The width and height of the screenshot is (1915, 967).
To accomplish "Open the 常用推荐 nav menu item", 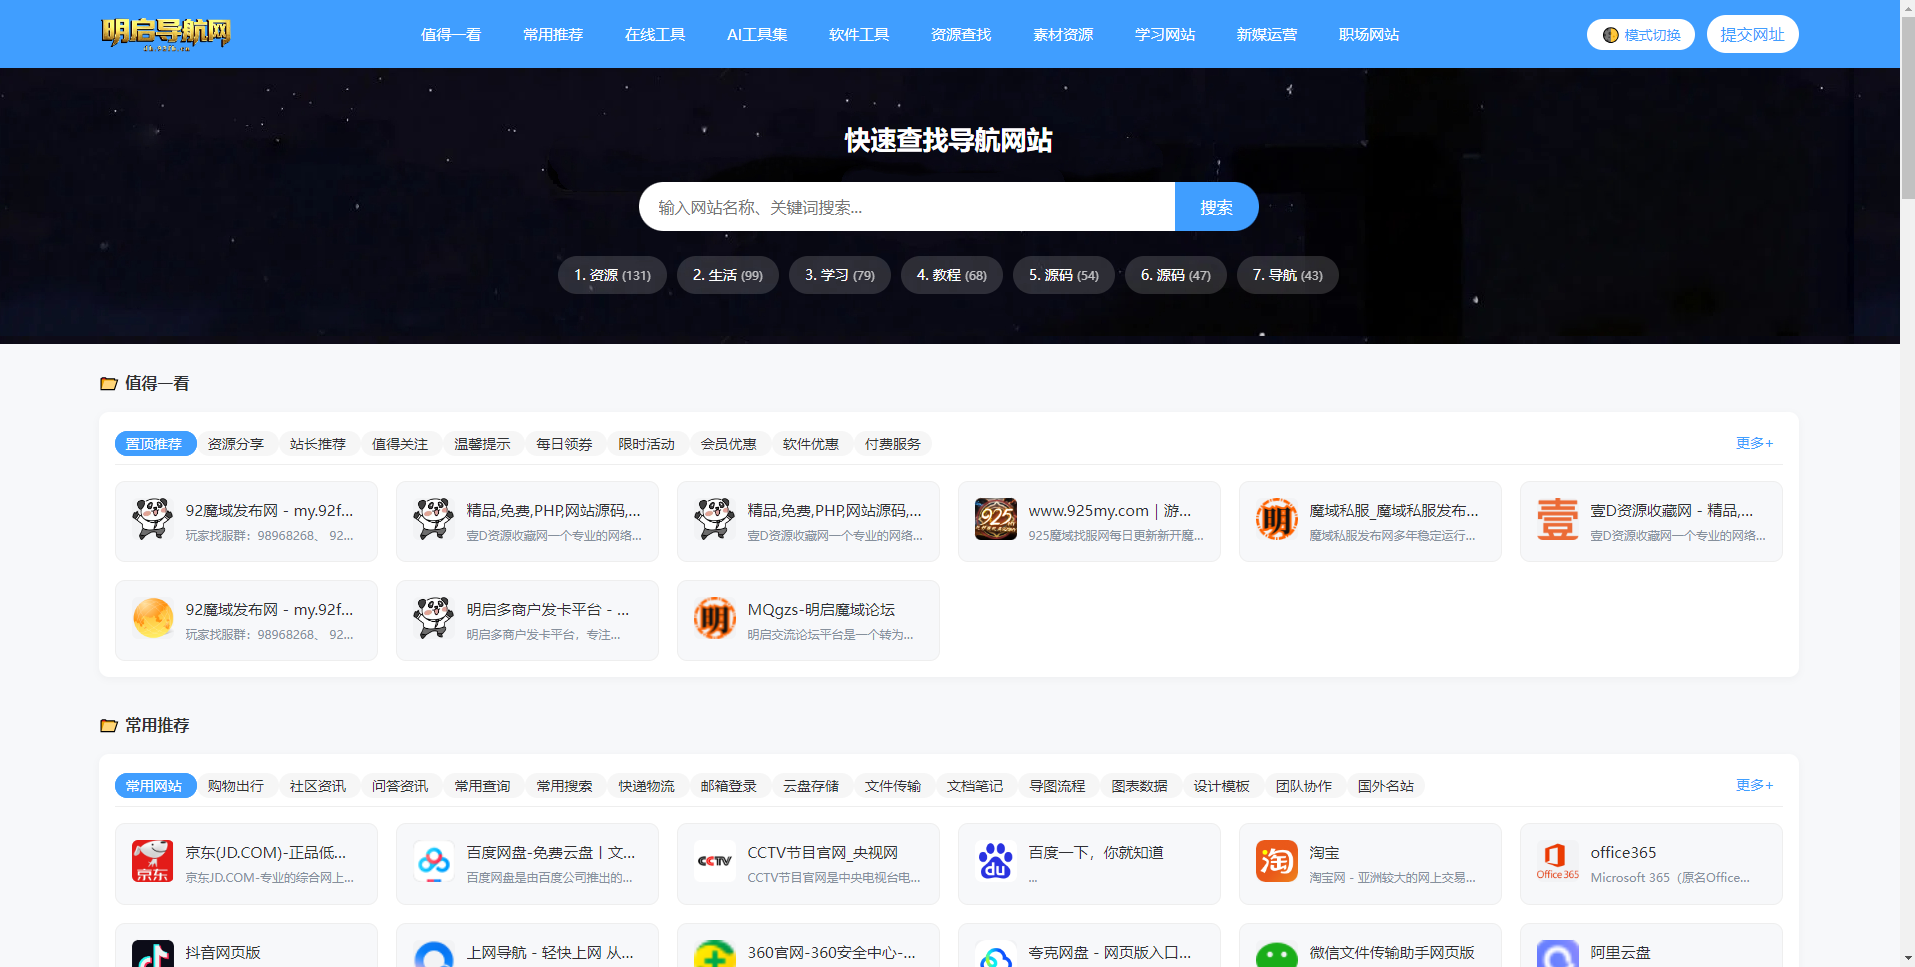I will [x=553, y=34].
